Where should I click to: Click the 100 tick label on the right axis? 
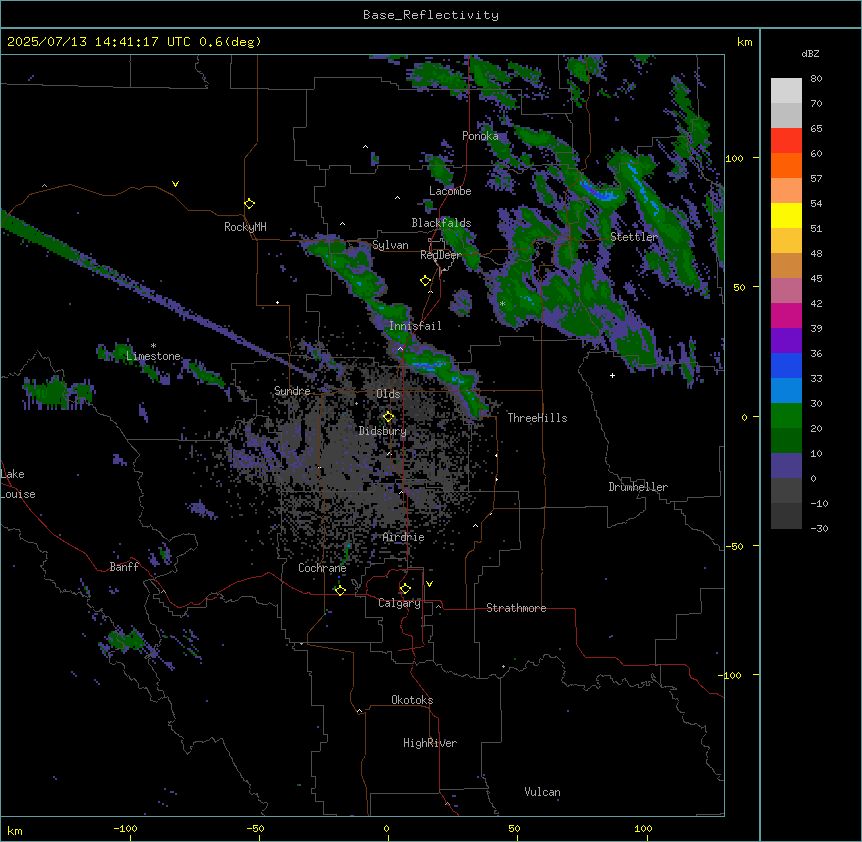(734, 158)
